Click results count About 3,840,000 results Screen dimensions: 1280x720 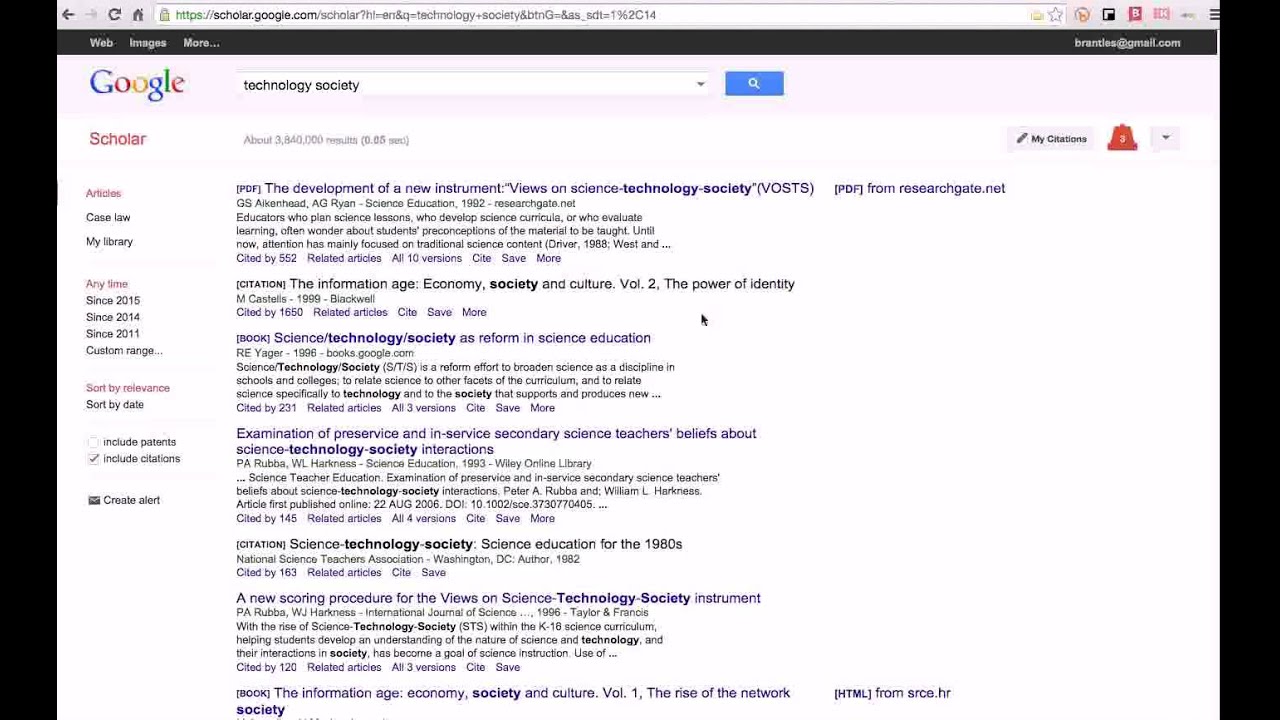[x=326, y=140]
